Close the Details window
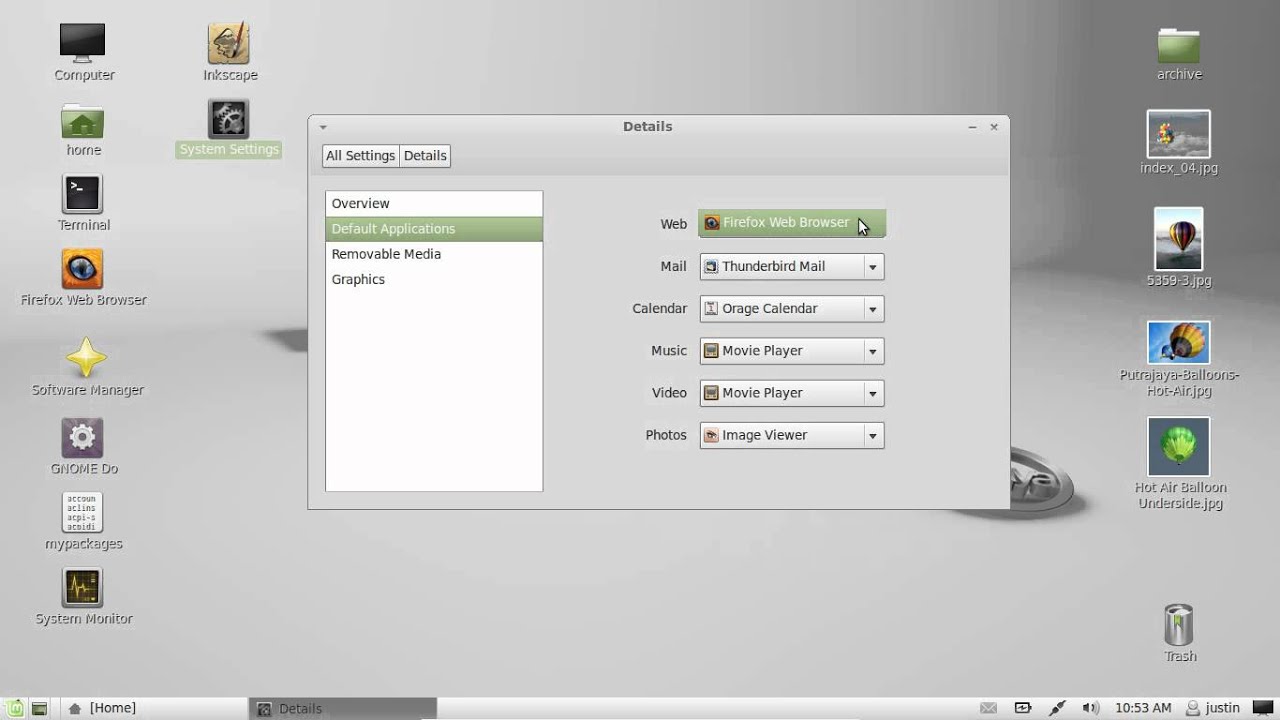The image size is (1280, 720). tap(994, 127)
